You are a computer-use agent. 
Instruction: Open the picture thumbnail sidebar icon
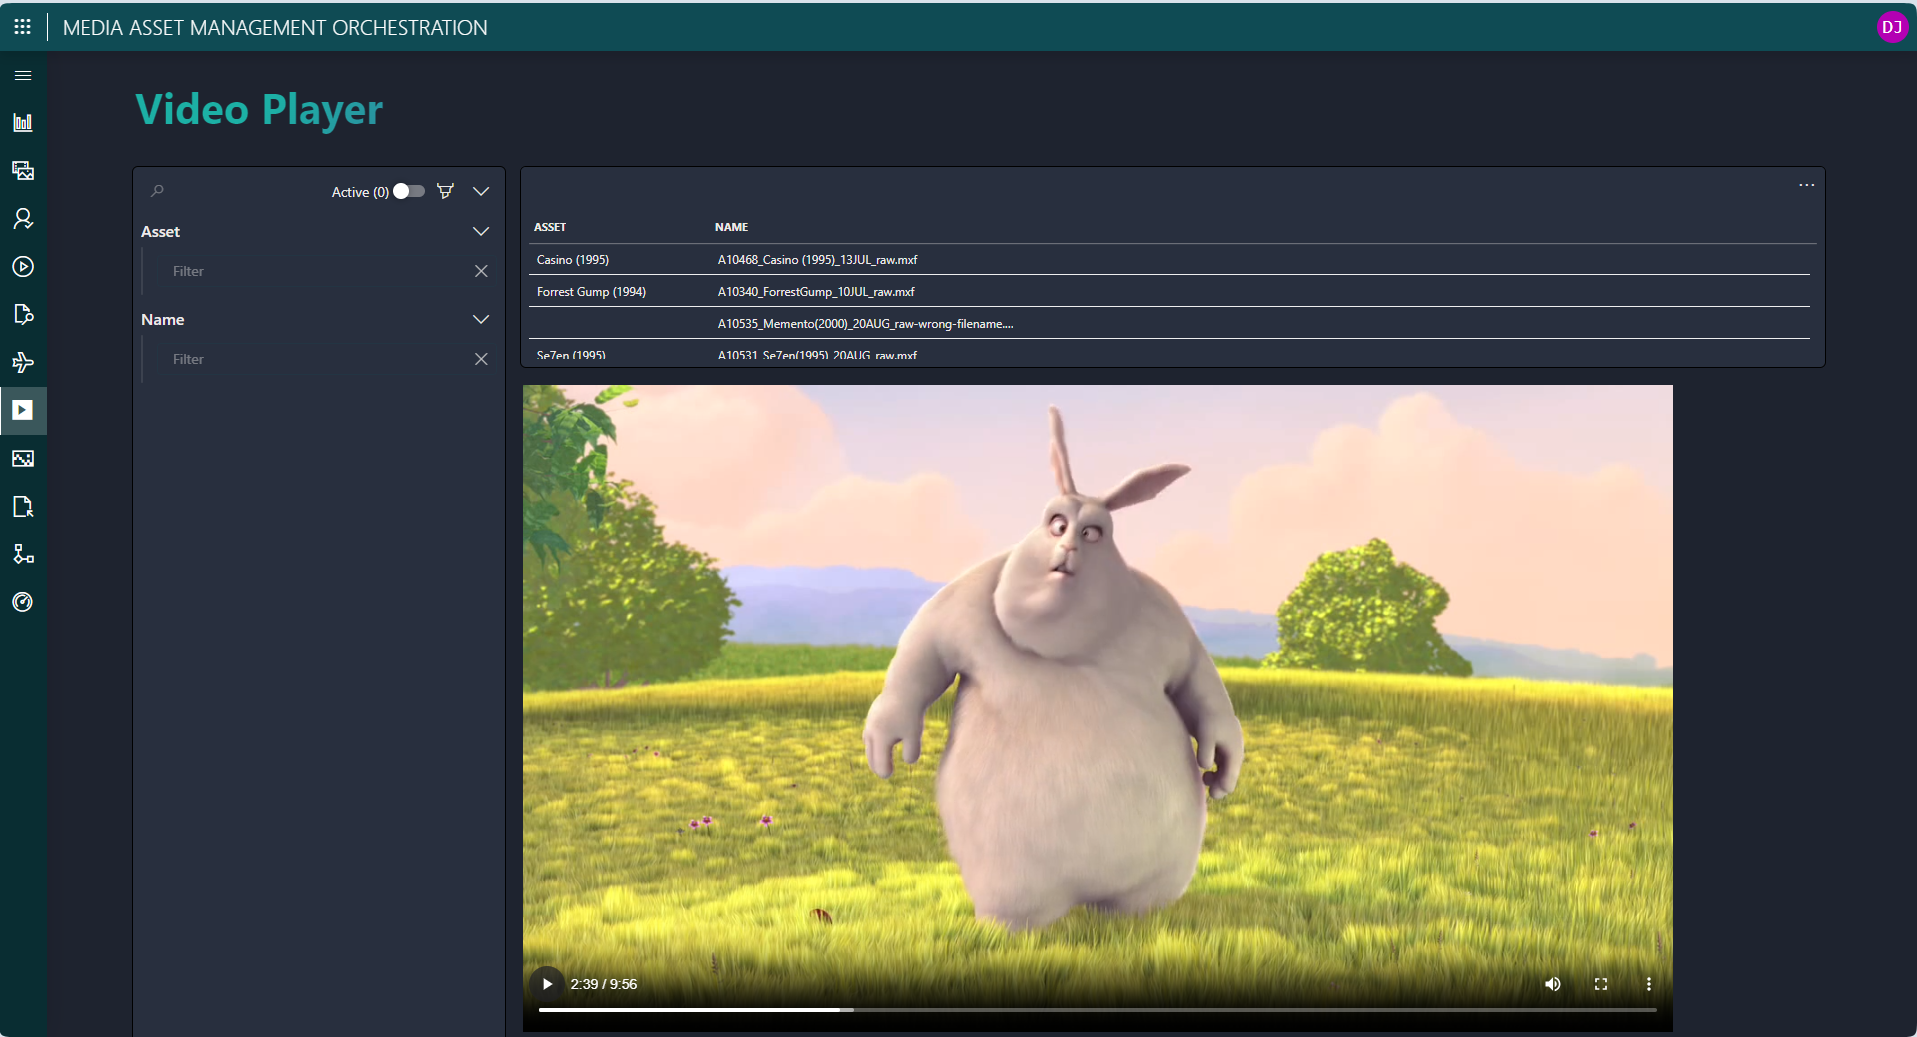point(23,458)
